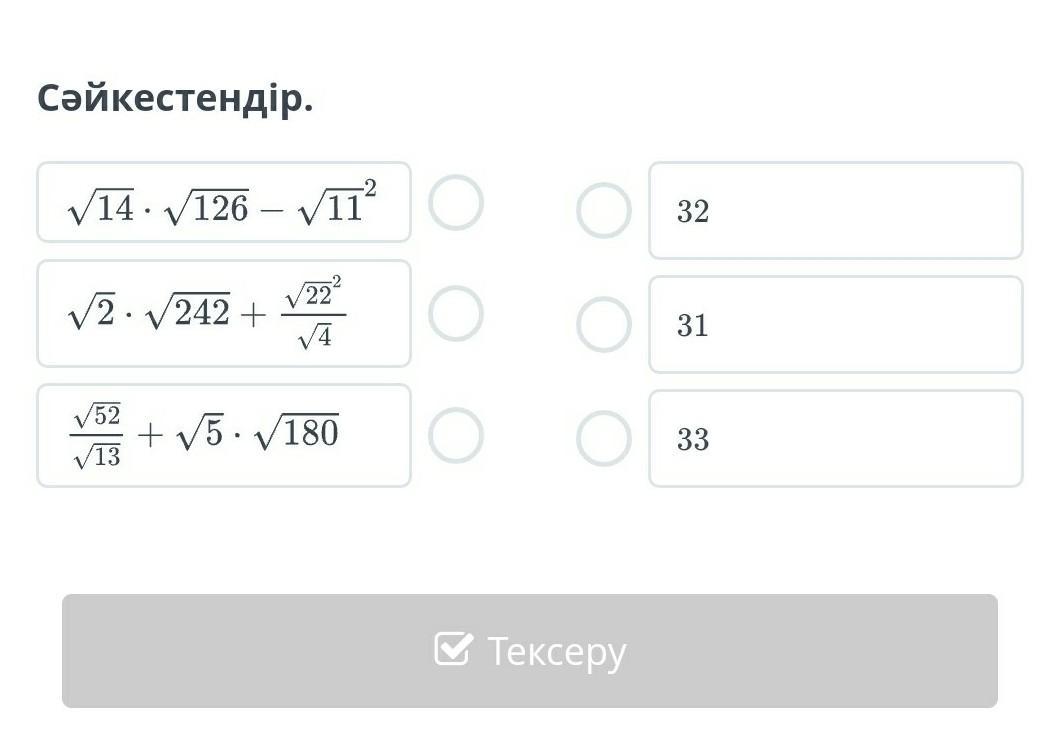
Task: Click the √52 over √13 fraction
Action: [x=97, y=435]
